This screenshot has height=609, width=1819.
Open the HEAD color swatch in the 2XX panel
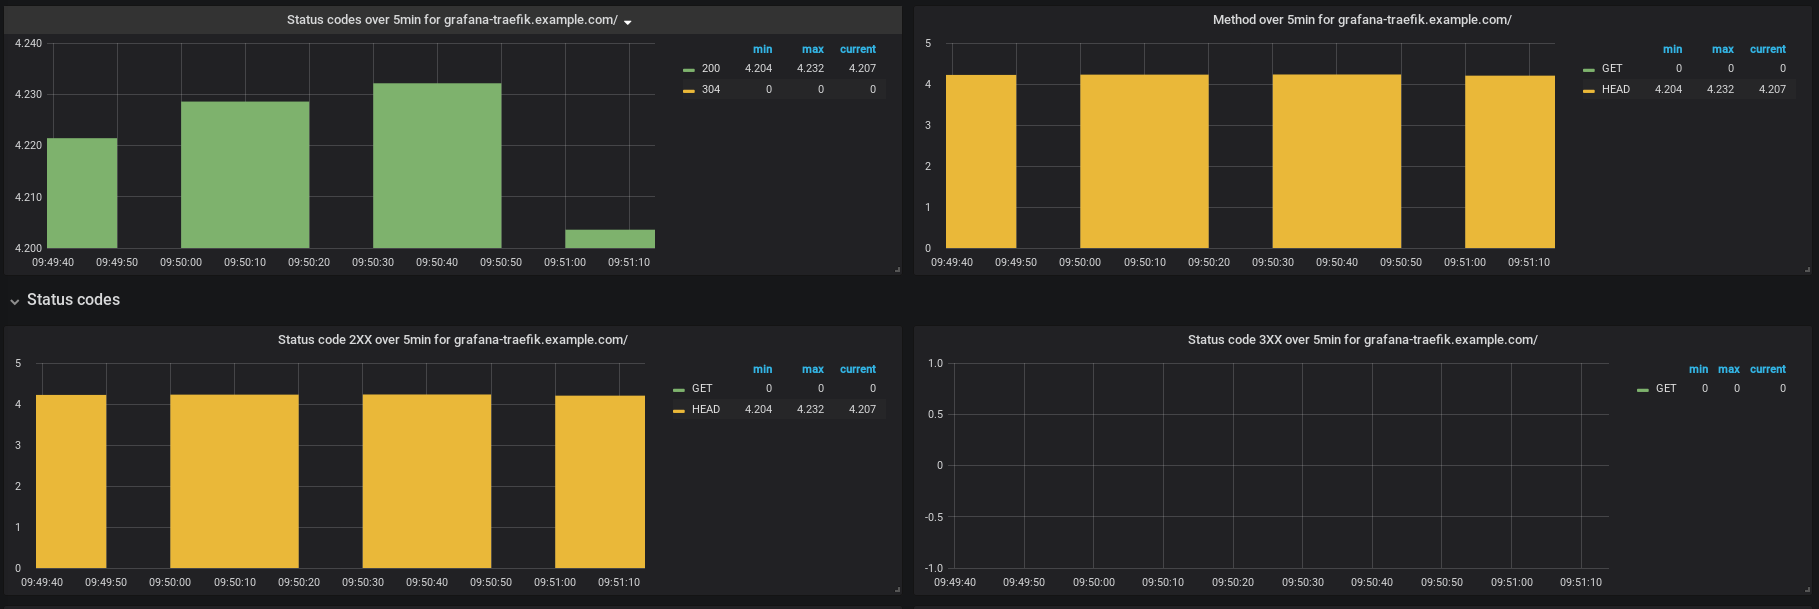(x=679, y=411)
